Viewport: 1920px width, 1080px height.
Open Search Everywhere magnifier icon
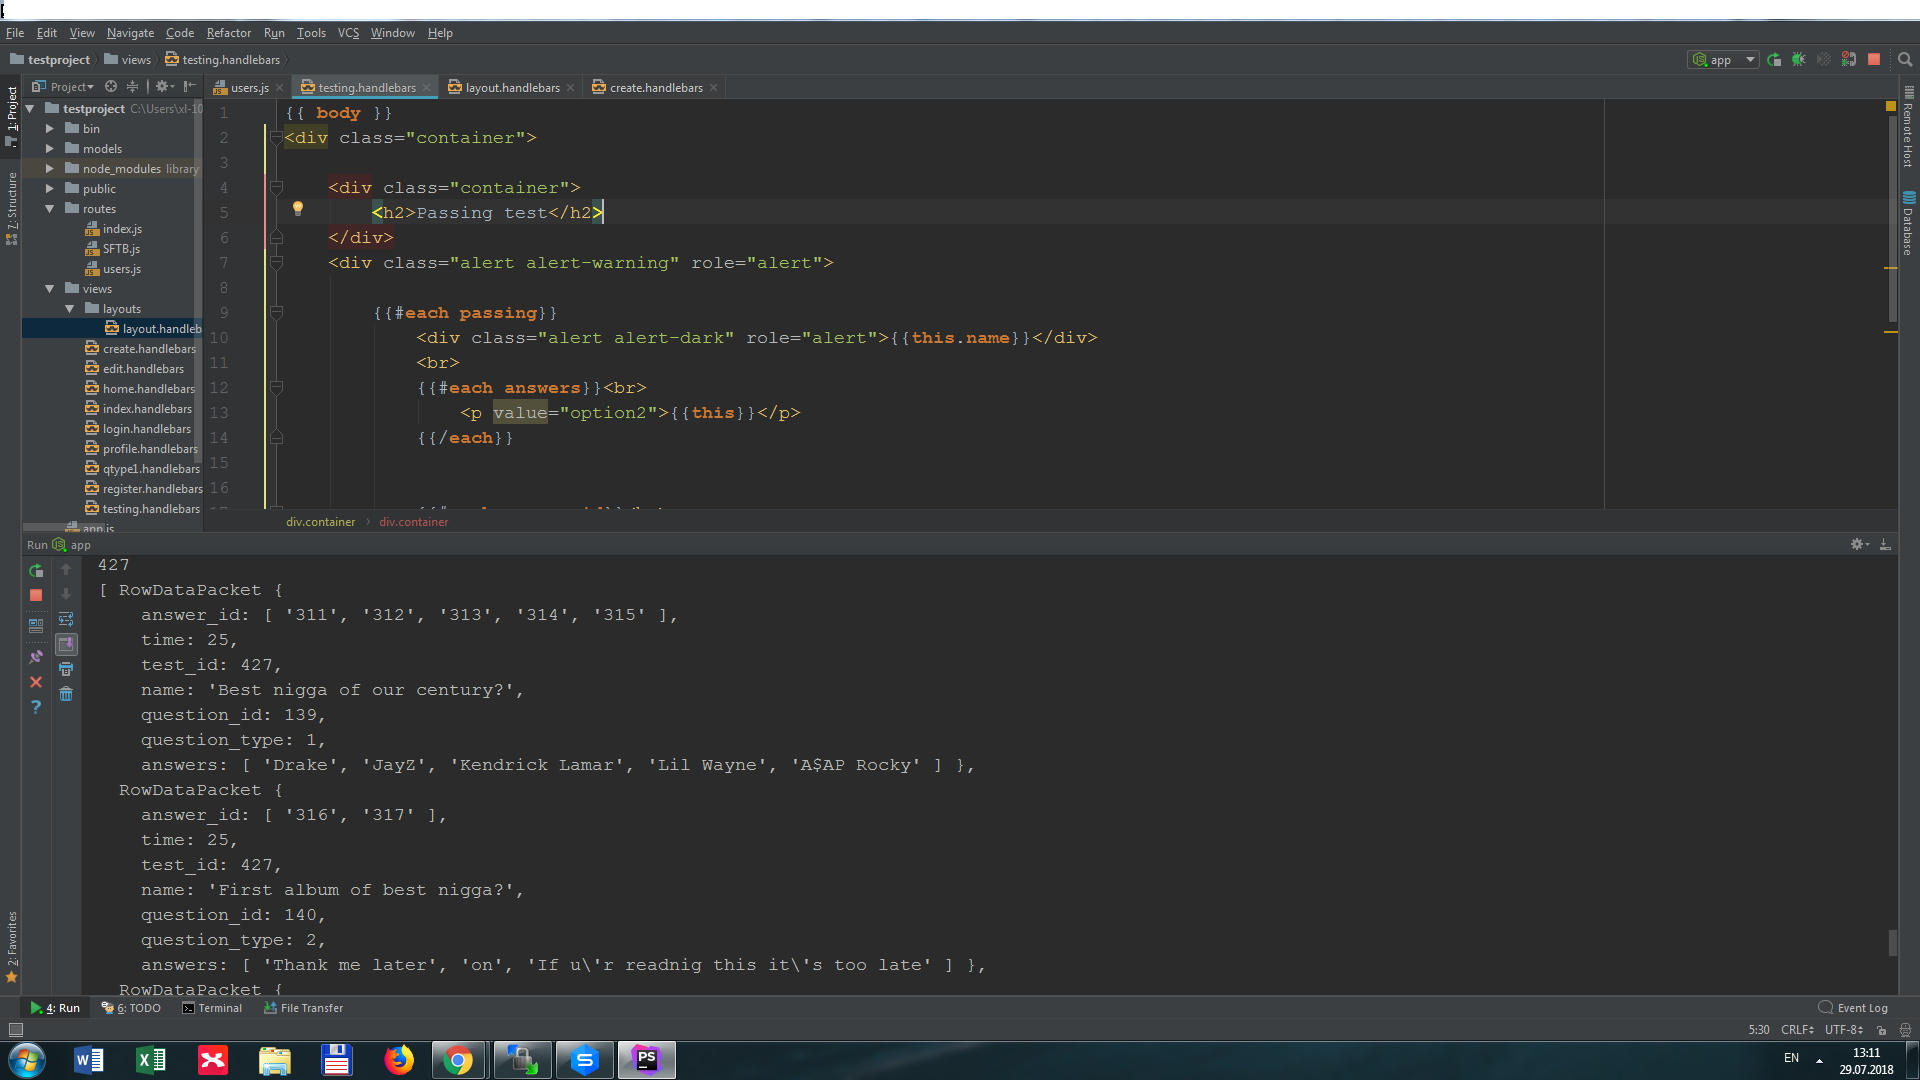click(x=1905, y=60)
